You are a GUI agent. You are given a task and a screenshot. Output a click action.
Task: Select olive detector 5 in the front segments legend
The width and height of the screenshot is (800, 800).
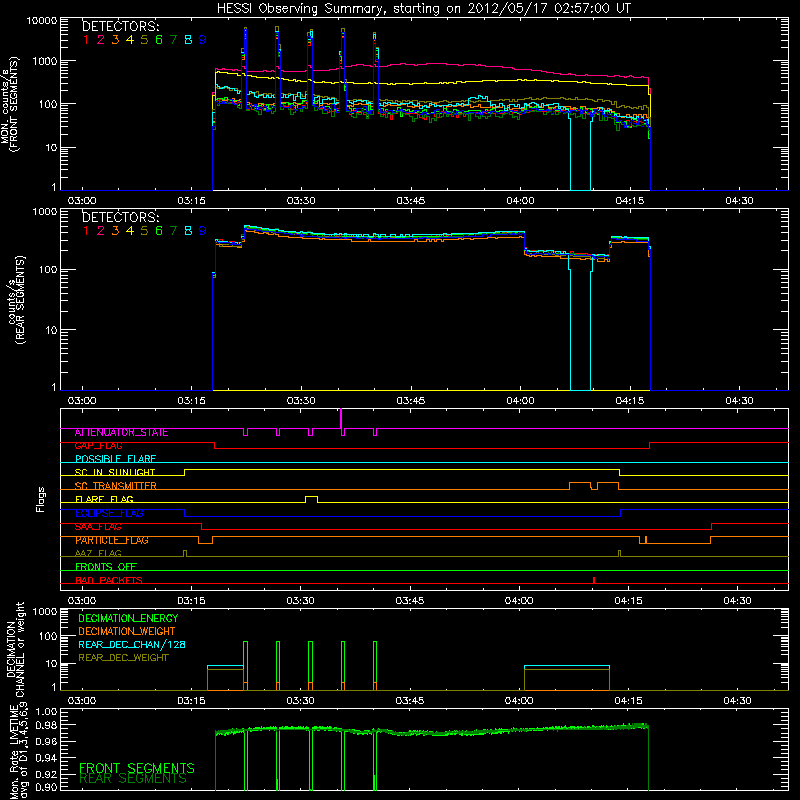pos(144,40)
